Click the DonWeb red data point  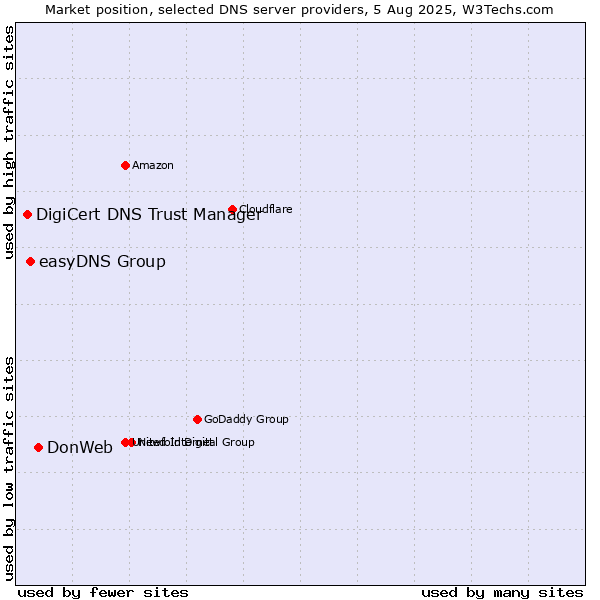pyautogui.click(x=38, y=447)
